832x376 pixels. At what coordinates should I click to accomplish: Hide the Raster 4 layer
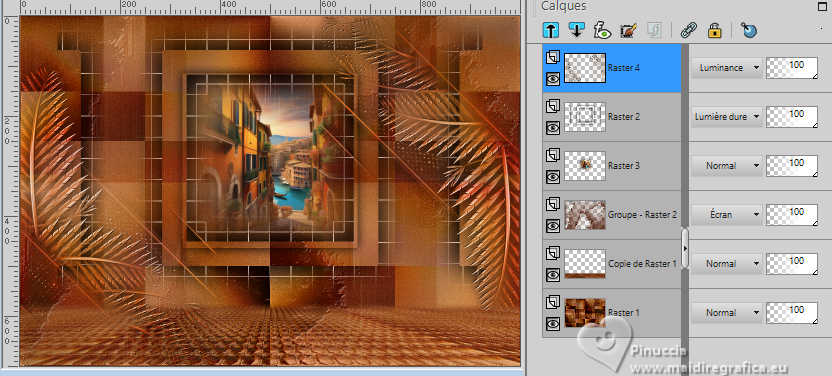[553, 79]
